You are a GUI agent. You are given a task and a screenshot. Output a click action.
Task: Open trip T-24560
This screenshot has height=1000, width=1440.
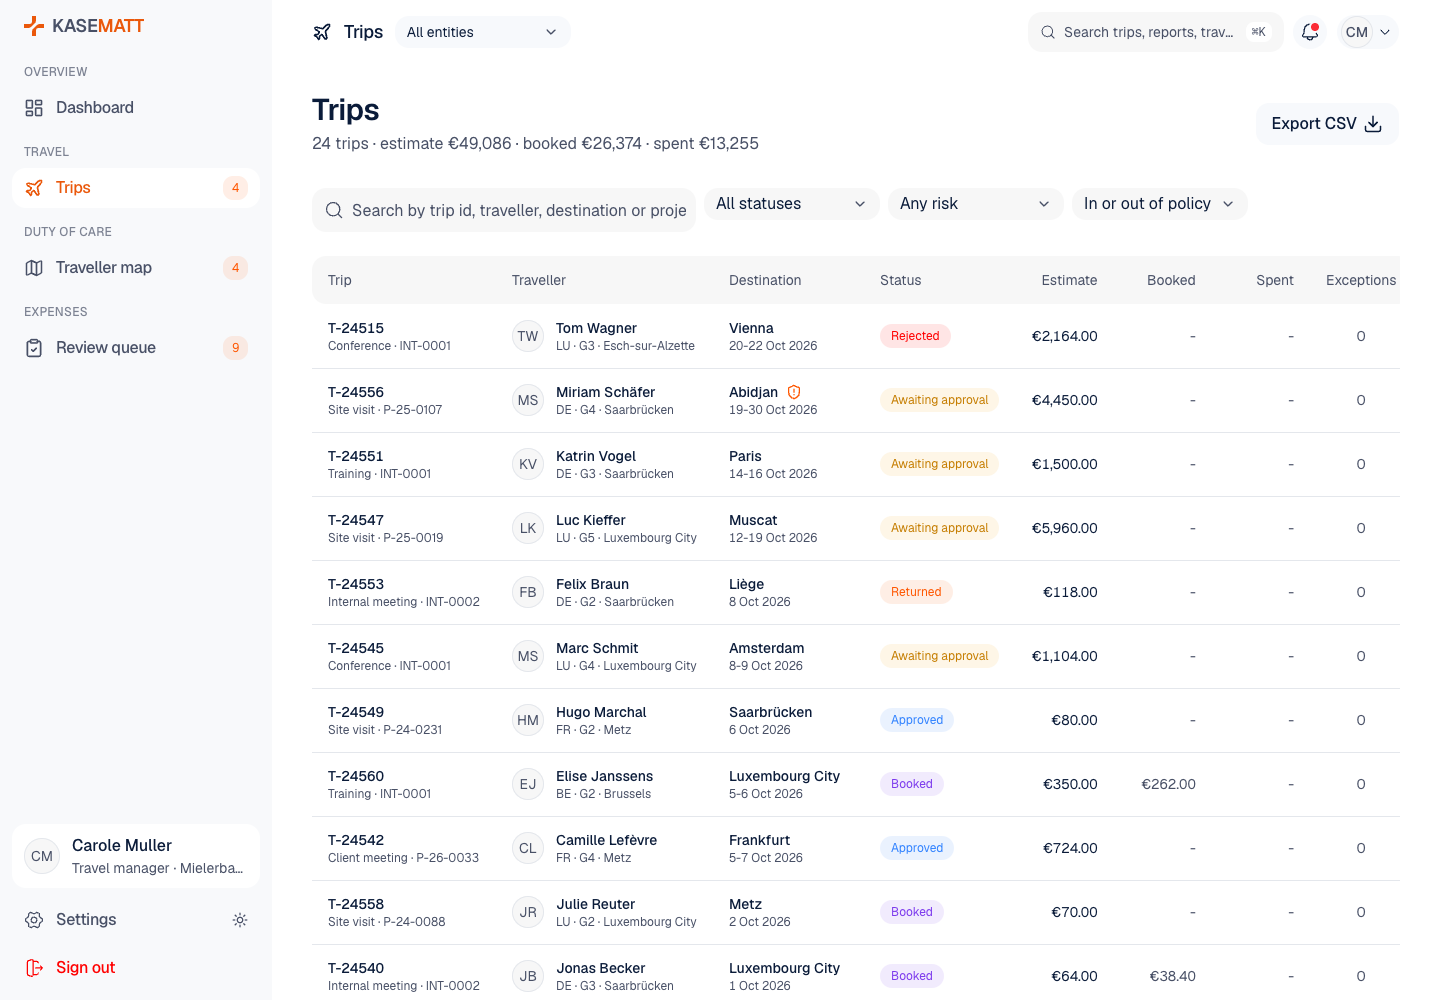(x=356, y=776)
